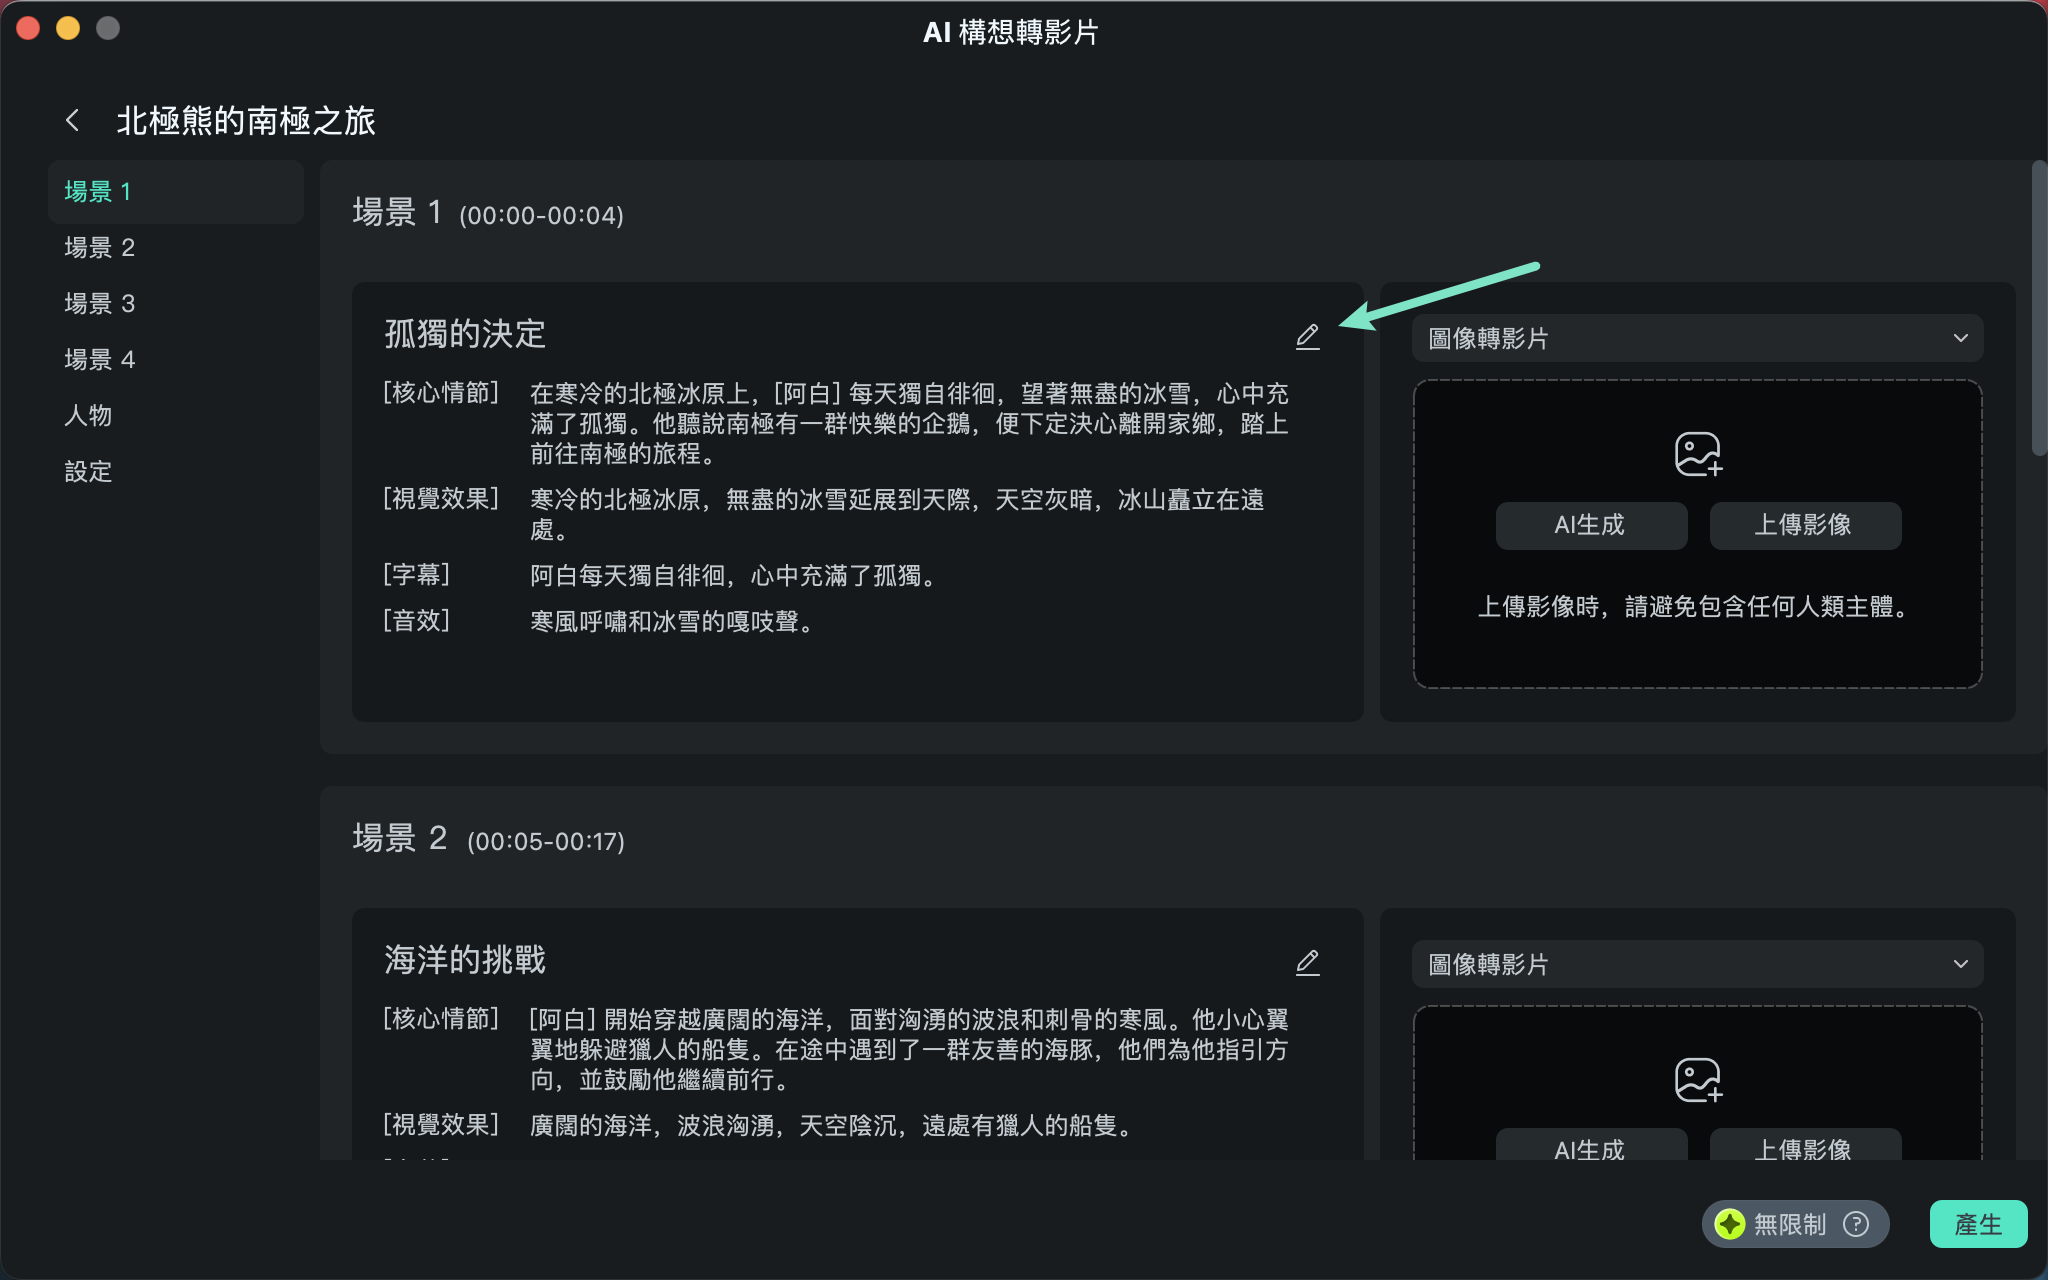The image size is (2048, 1280).
Task: Click 上傳影像 button for 場景 1
Action: 1805,525
